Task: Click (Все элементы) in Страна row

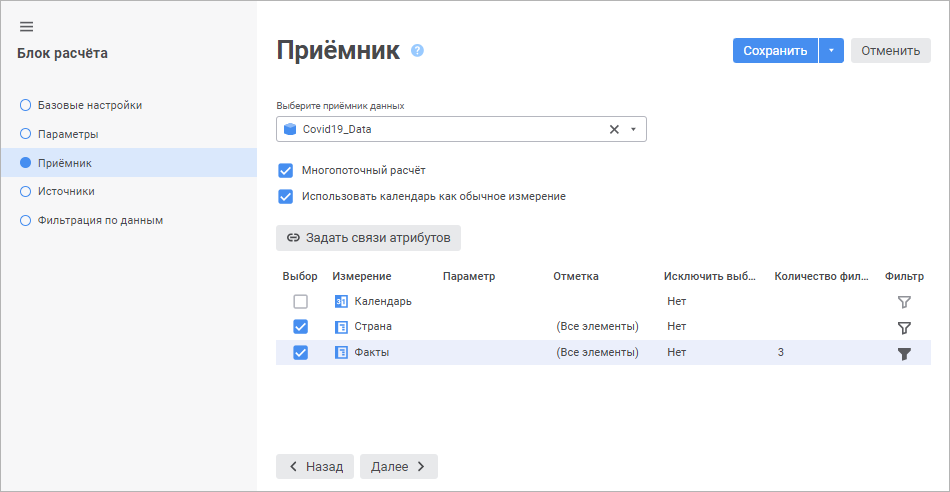Action: pos(597,327)
